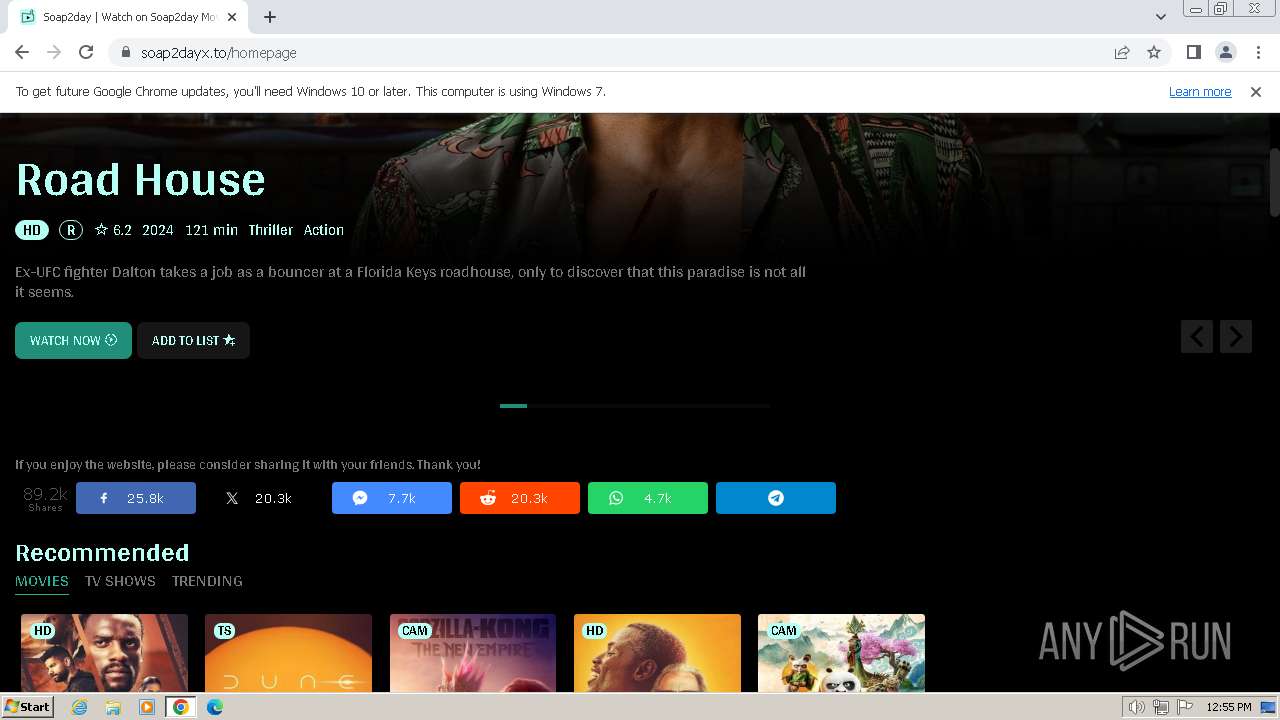Screen dimensions: 1280x720
Task: Click the address bar URL
Action: (218, 53)
